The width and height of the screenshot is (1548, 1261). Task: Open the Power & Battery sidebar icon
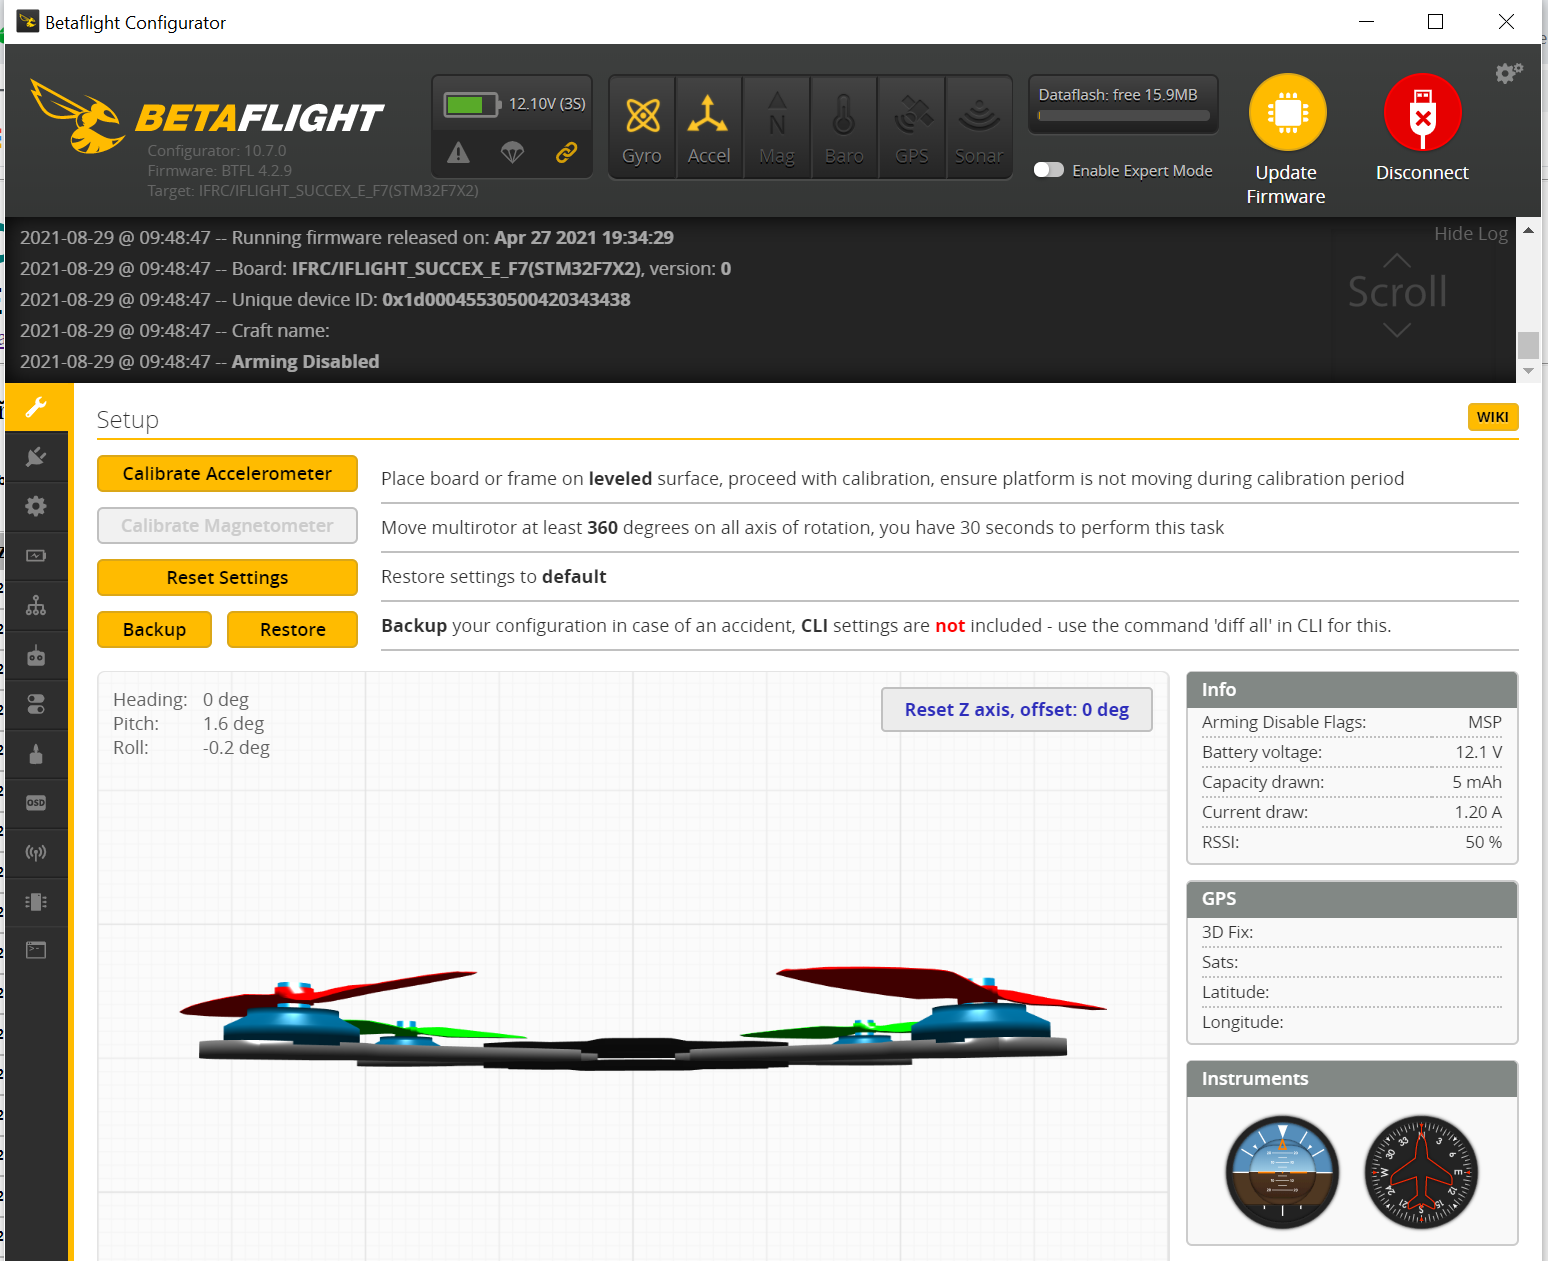36,556
